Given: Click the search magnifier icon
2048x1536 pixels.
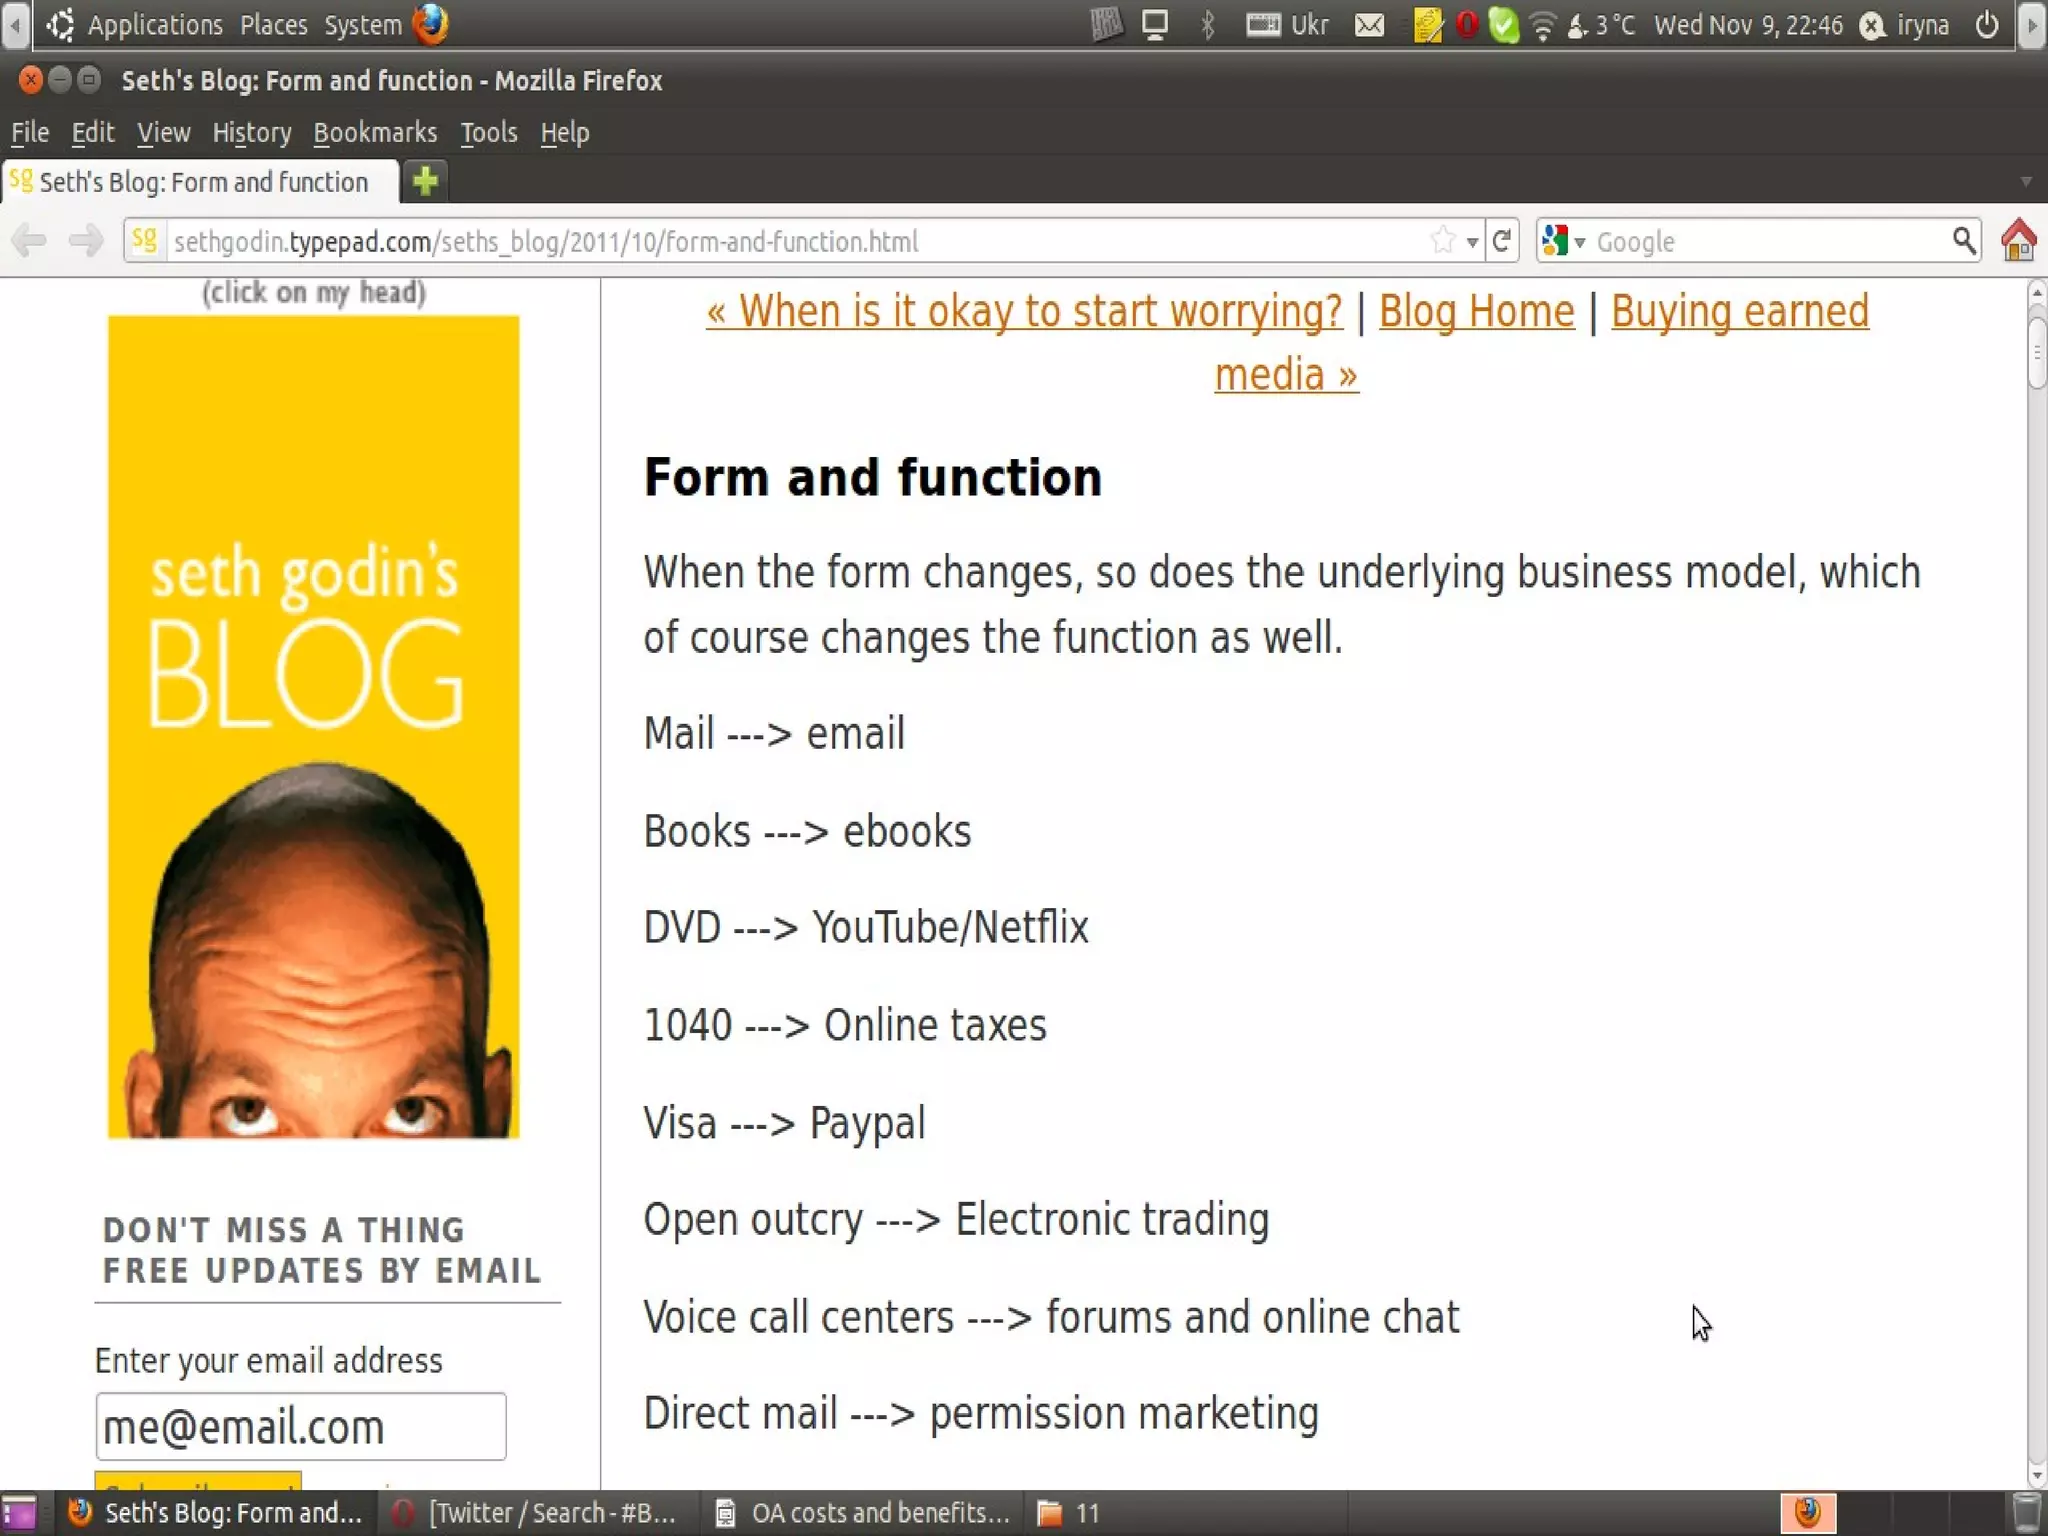Looking at the screenshot, I should pyautogui.click(x=1963, y=240).
